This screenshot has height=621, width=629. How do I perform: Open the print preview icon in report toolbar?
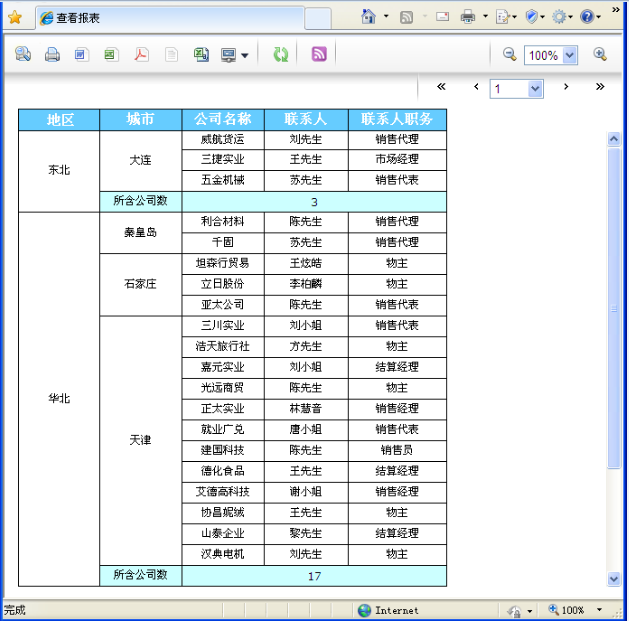[23, 54]
